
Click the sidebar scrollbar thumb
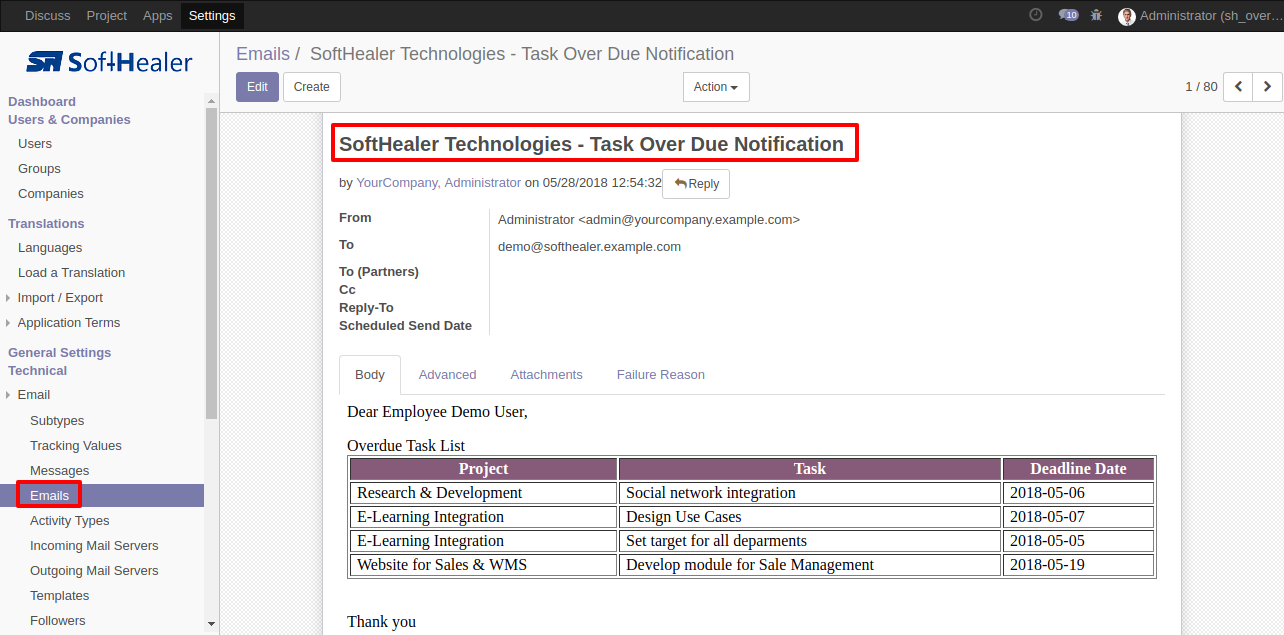(x=211, y=262)
